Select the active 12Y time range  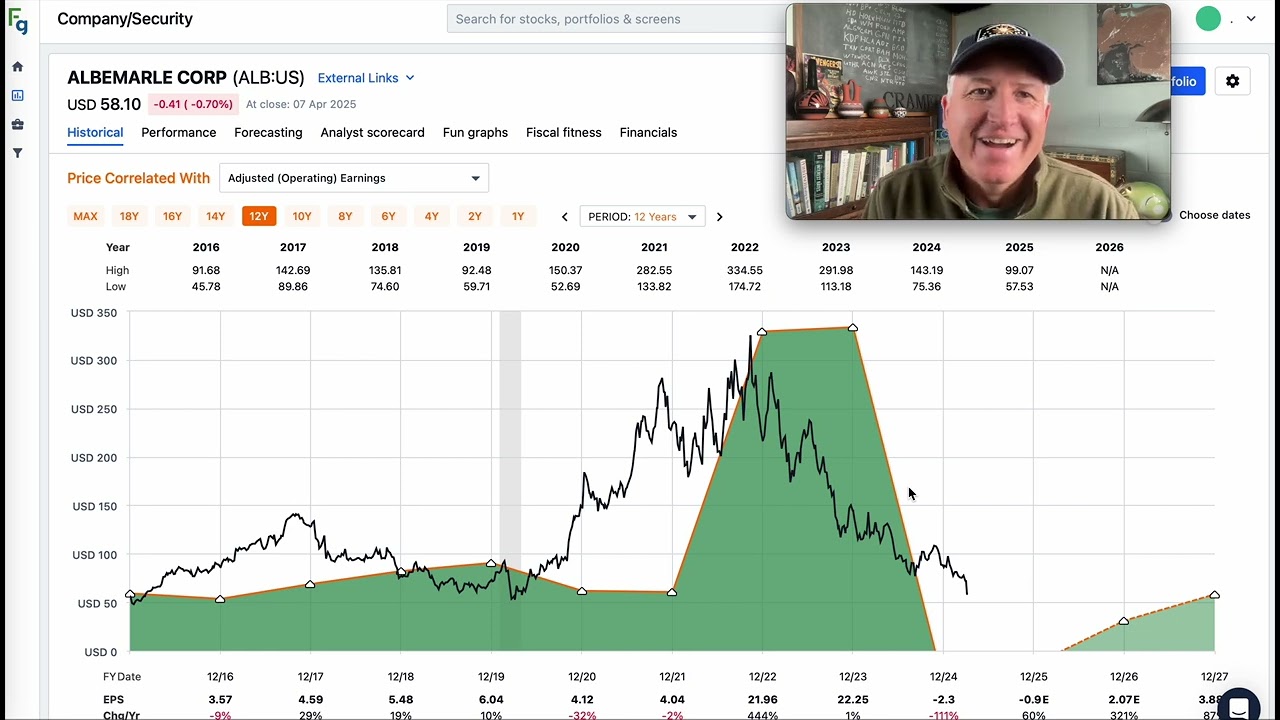click(x=259, y=216)
